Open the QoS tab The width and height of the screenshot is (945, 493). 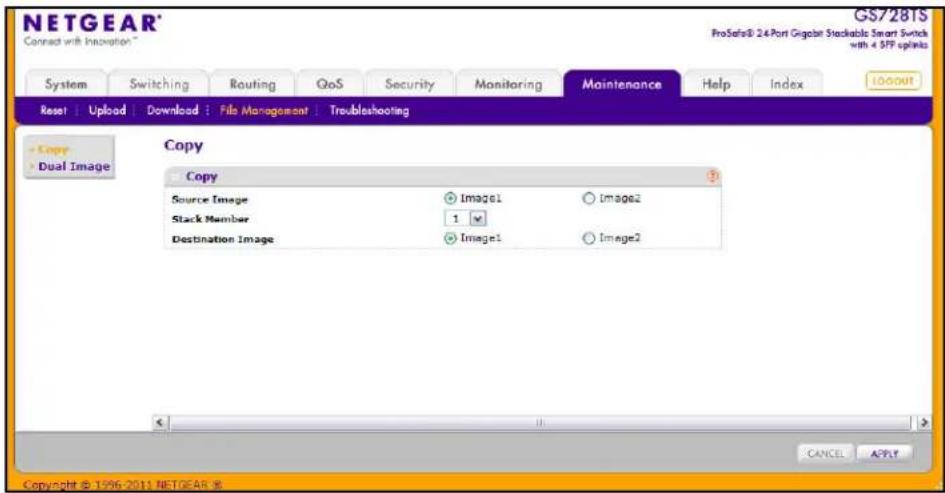point(330,84)
